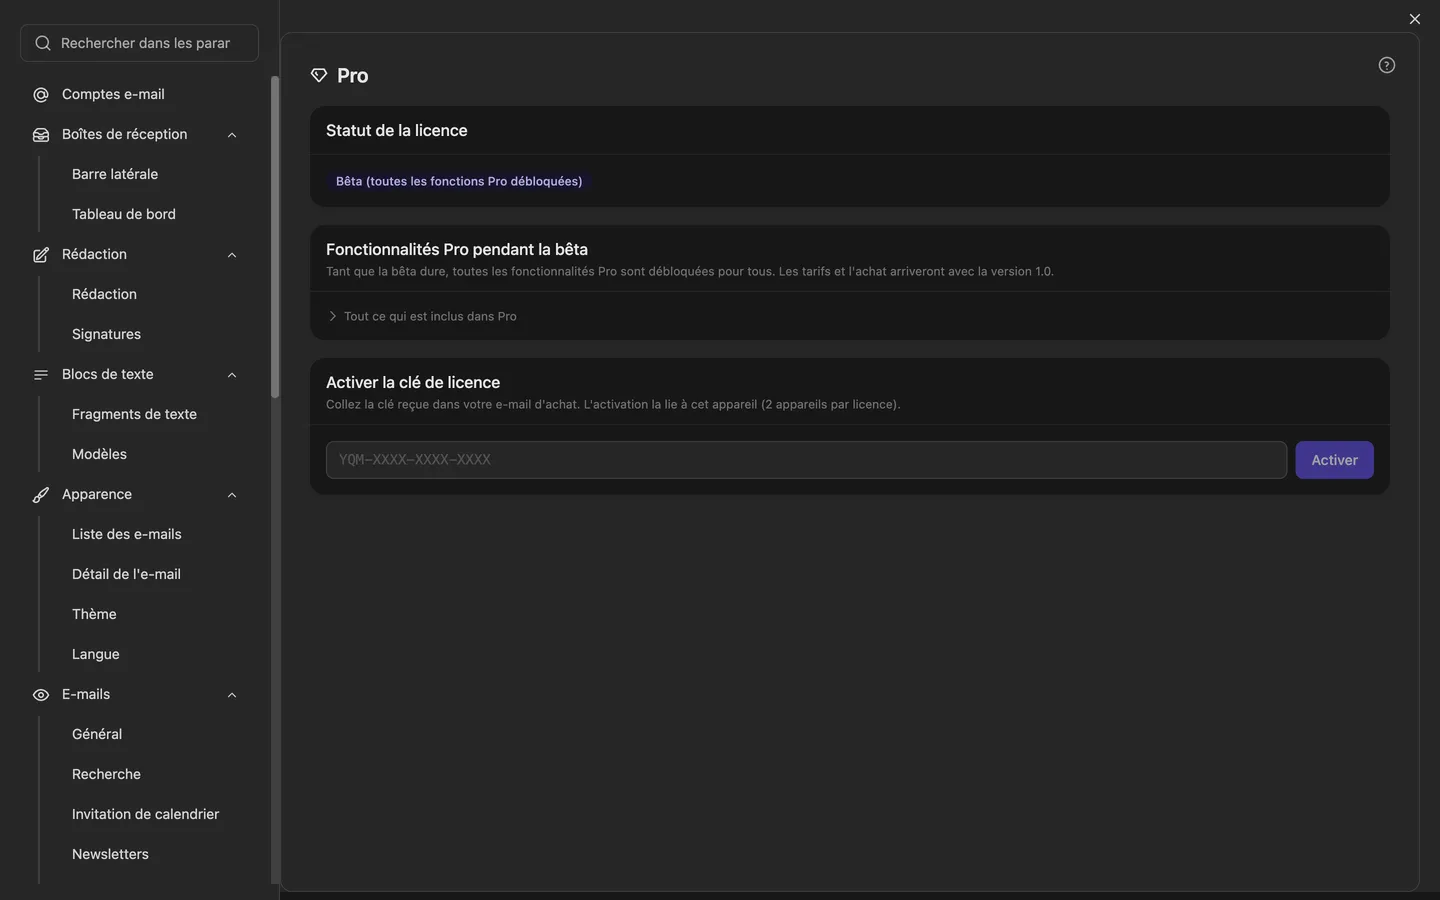Click "Fonctionnalités Pro pendant la bêta" heading
1440x900 pixels.
click(x=457, y=250)
